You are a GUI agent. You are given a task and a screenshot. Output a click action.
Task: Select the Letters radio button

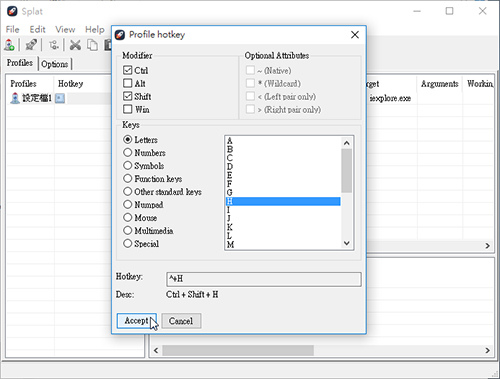click(x=128, y=139)
